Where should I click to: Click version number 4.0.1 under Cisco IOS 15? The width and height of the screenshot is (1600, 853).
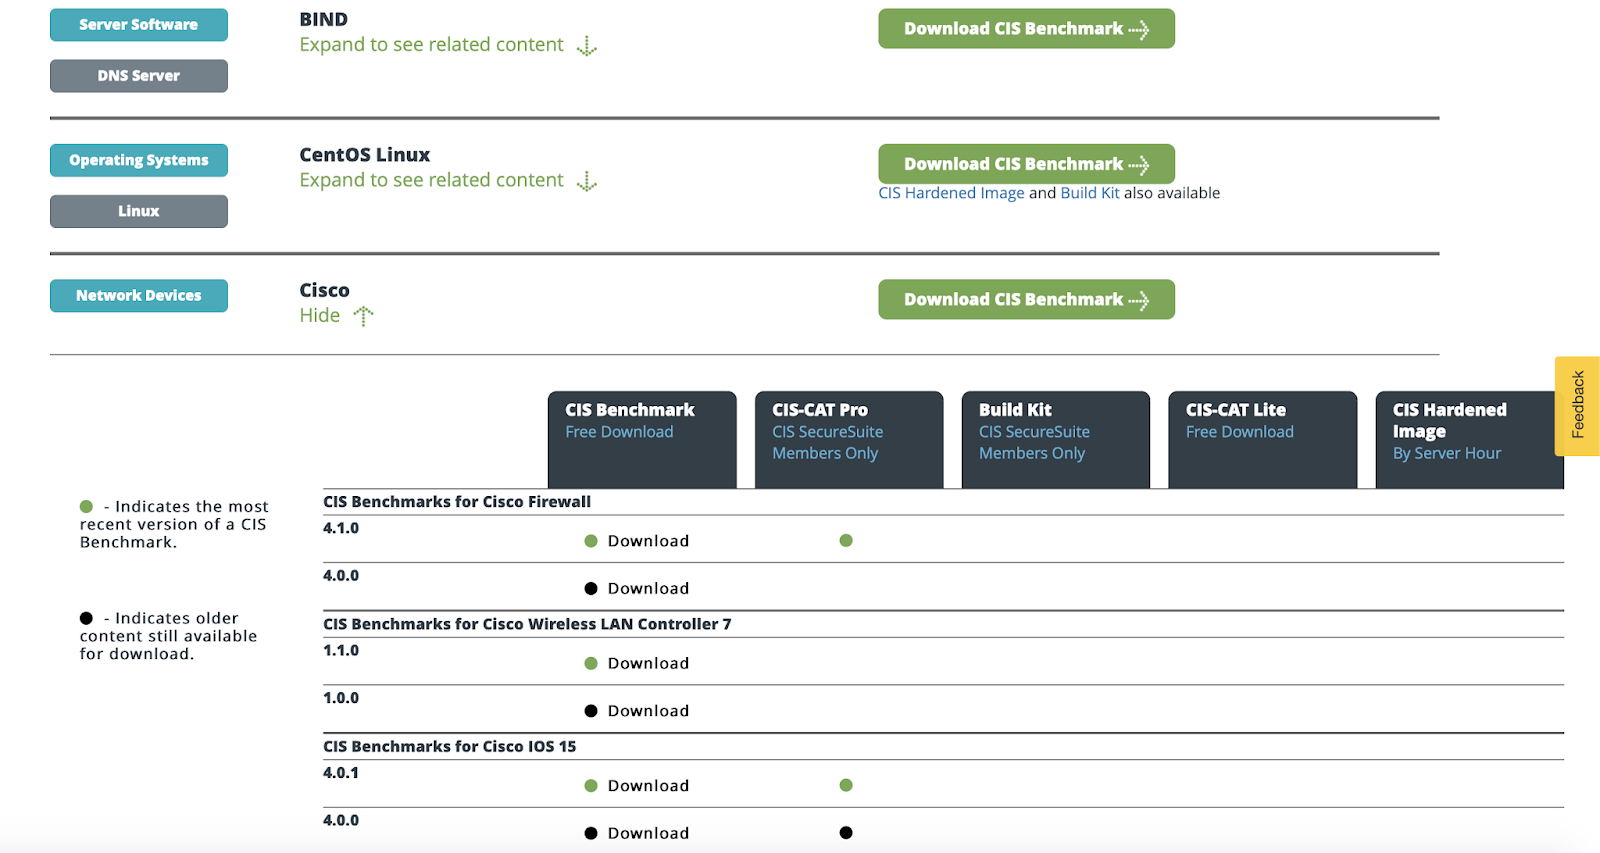341,773
